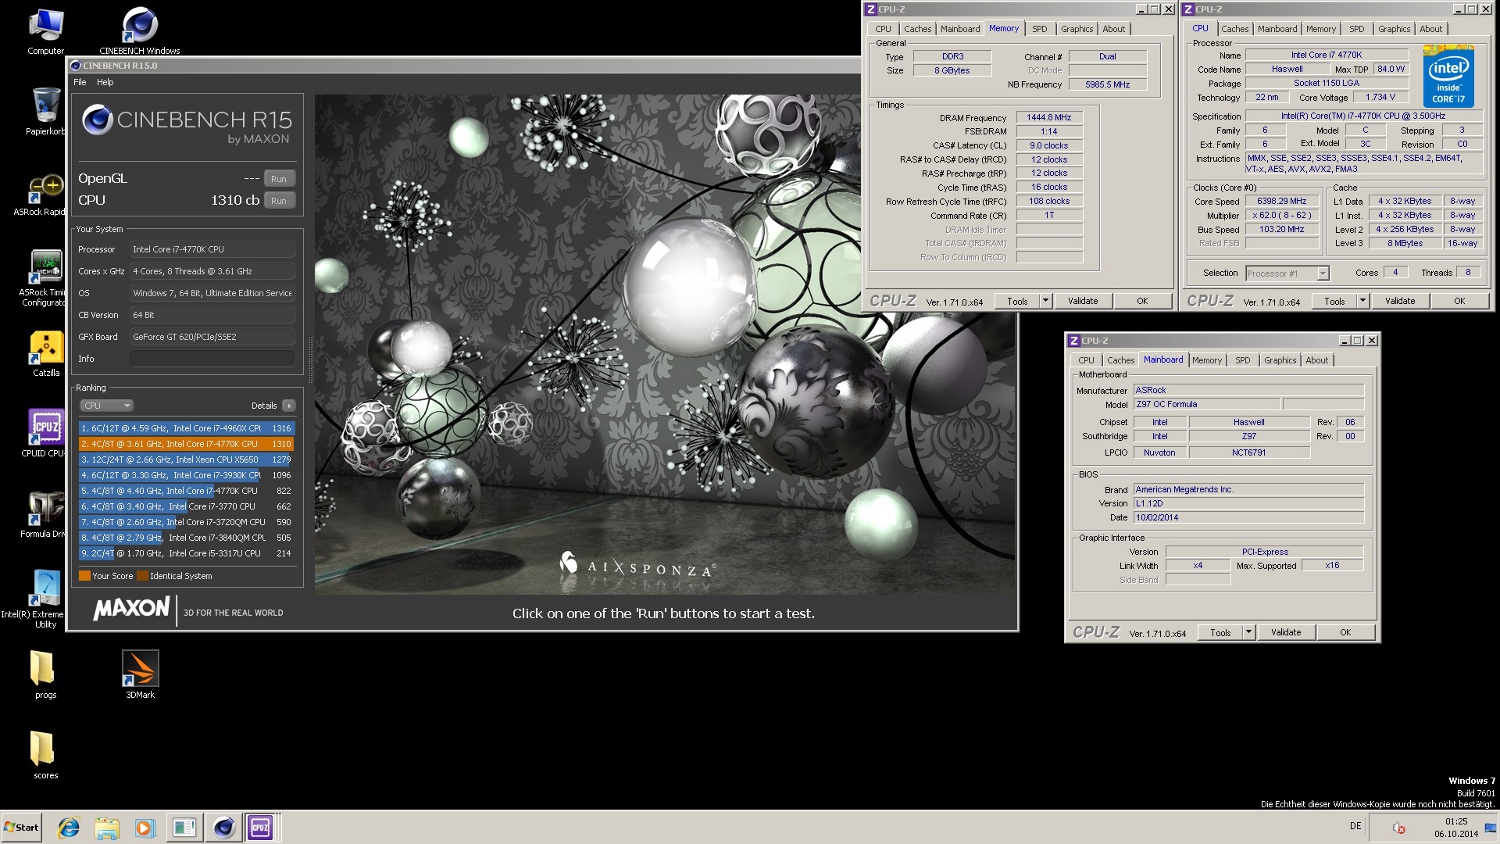Select ranking entry i5-3317U score 214
The width and height of the screenshot is (1500, 844).
186,553
